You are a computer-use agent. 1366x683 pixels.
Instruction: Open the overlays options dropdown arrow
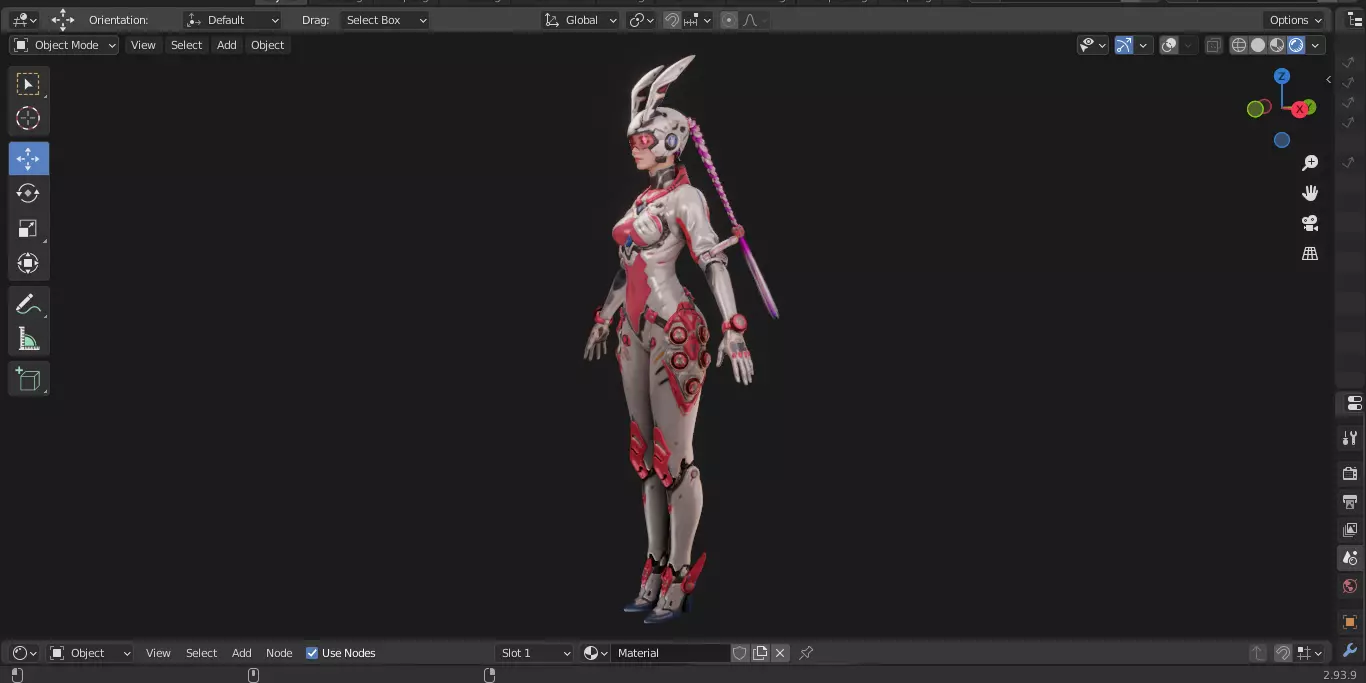[x=1186, y=45]
